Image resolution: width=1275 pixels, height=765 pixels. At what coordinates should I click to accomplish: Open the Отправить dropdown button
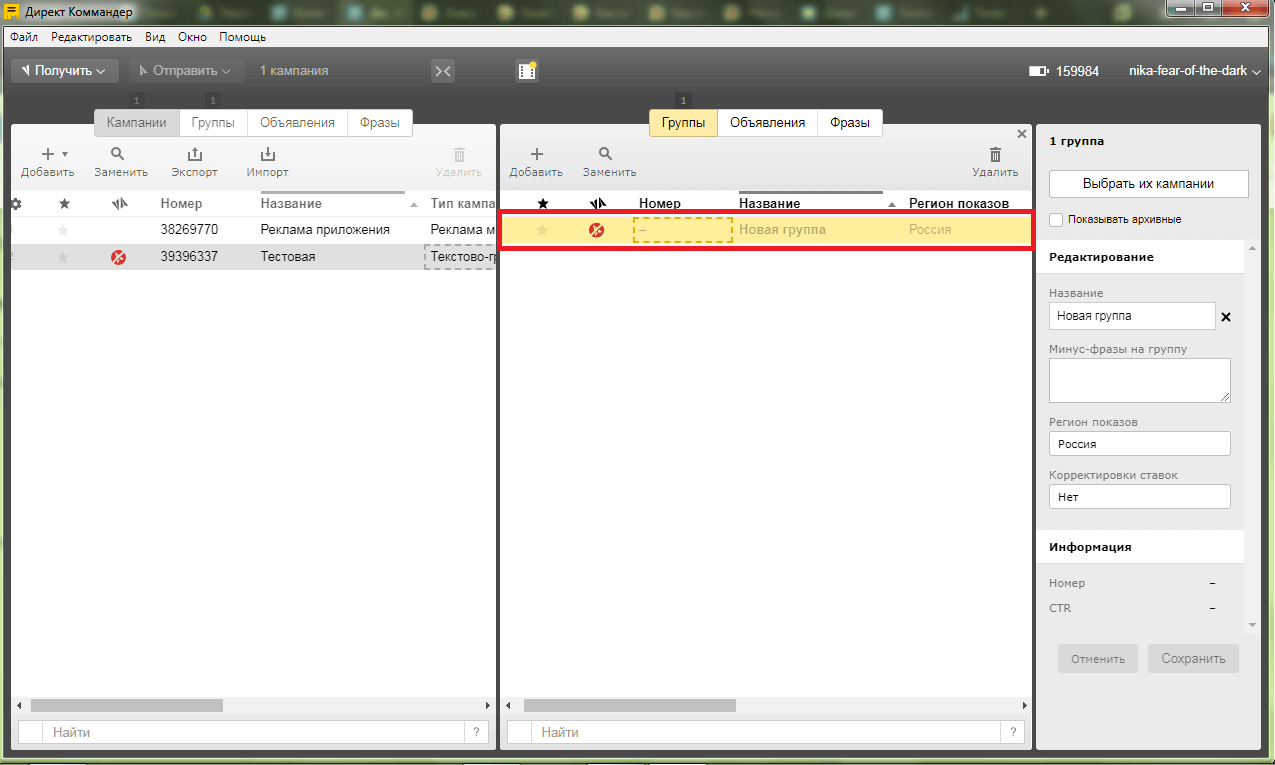click(x=187, y=71)
